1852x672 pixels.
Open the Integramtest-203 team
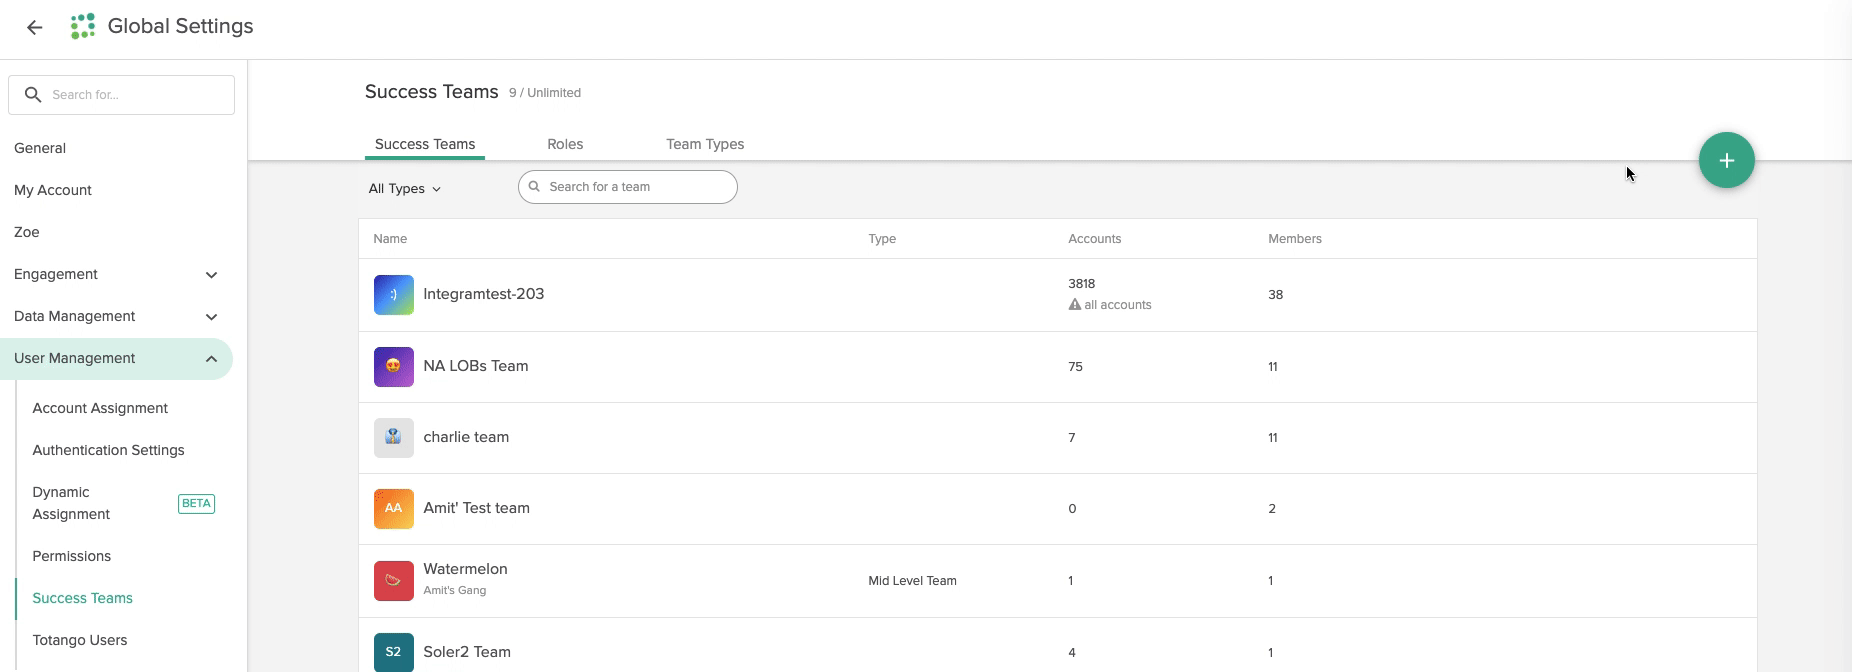484,294
